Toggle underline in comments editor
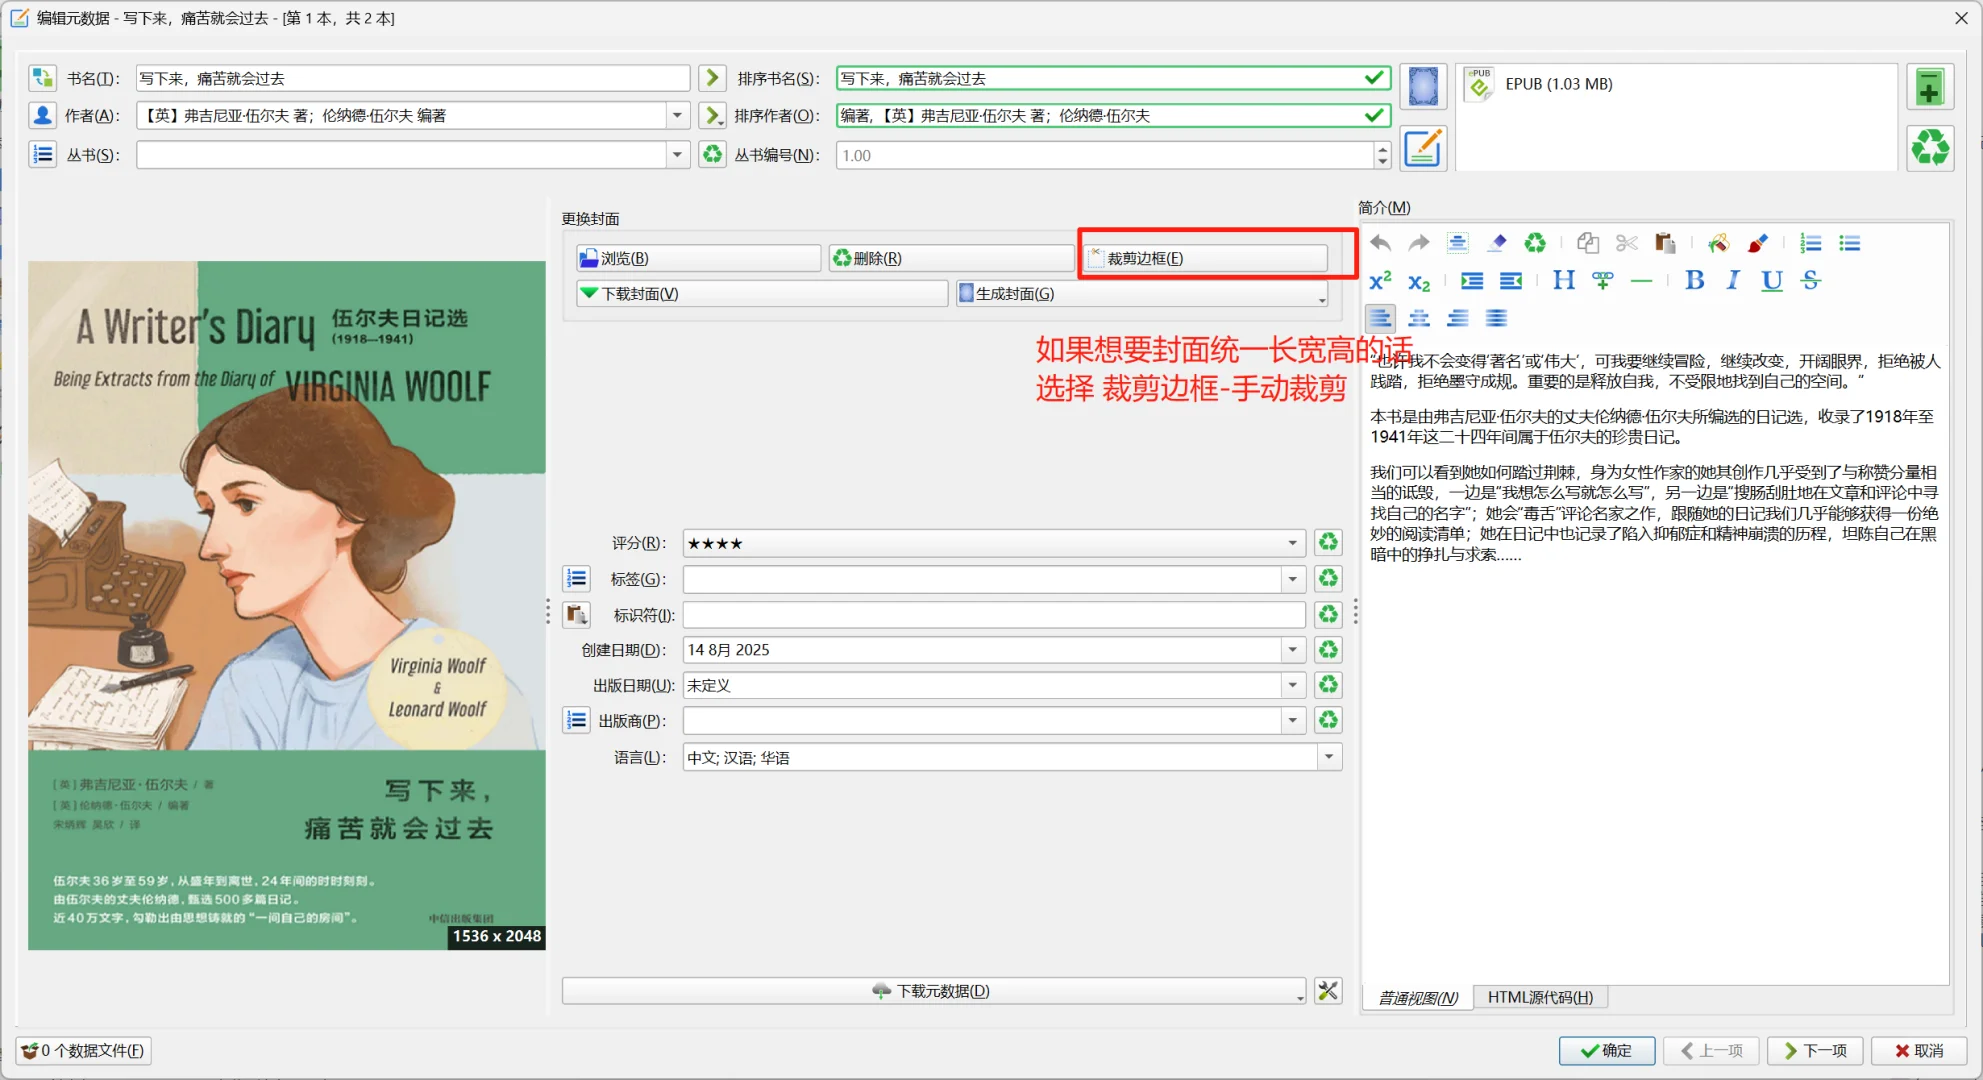 [x=1772, y=281]
